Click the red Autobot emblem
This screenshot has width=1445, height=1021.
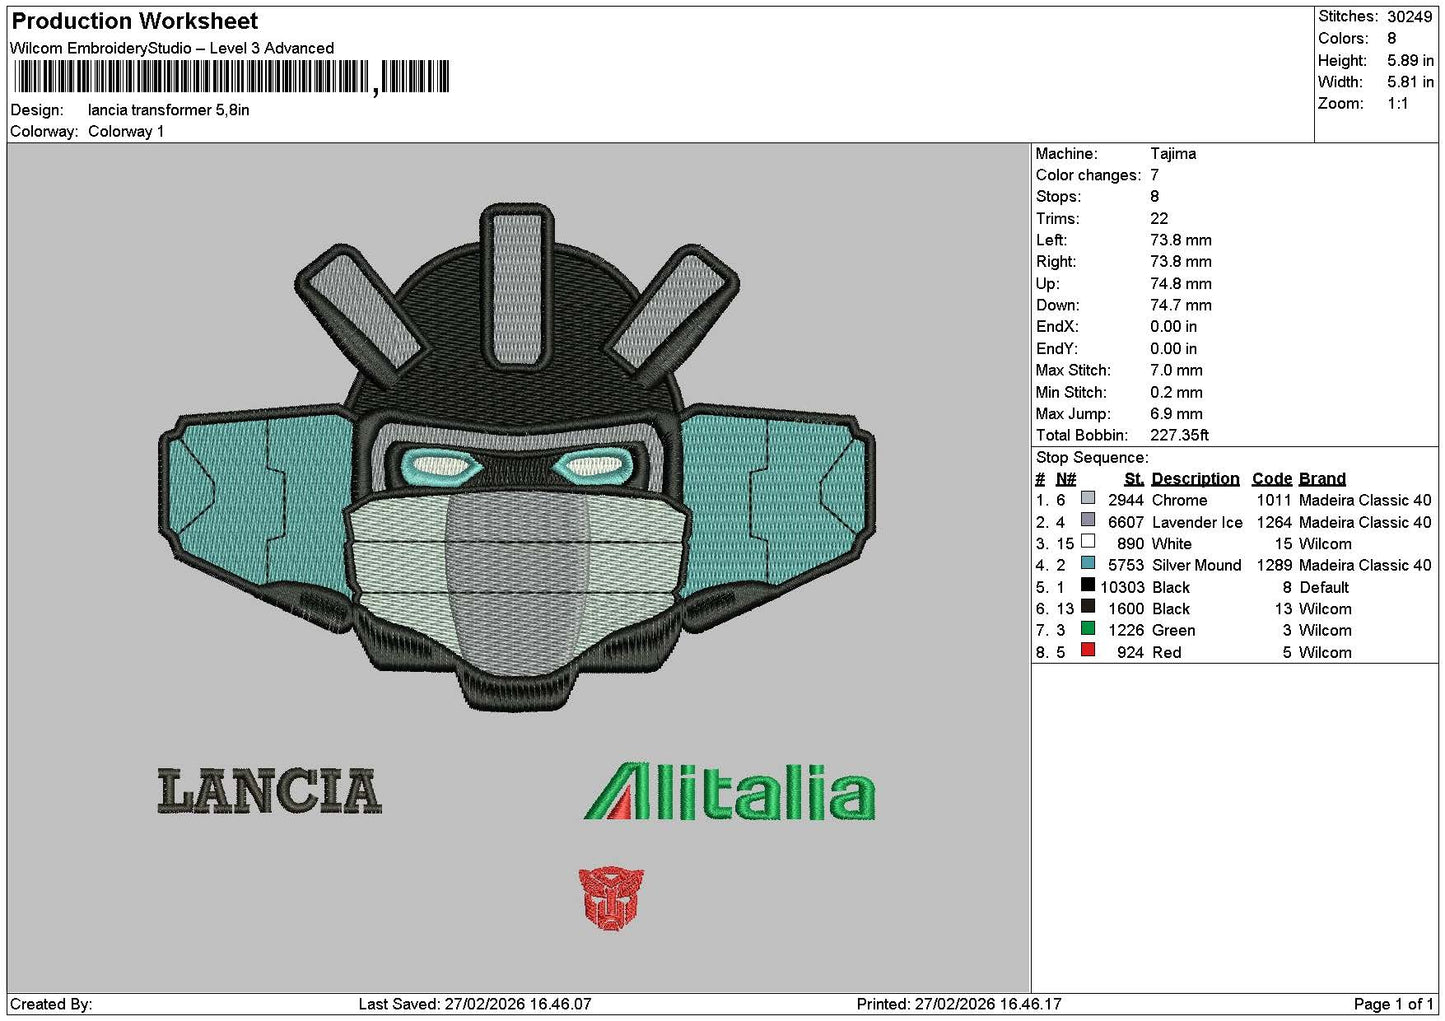[611, 899]
